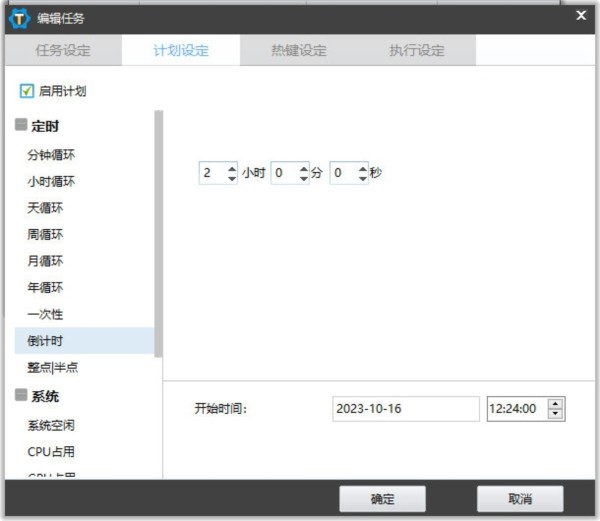The height and width of the screenshot is (521, 600).
Task: Switch to the 任务设定 tab
Action: click(62, 50)
